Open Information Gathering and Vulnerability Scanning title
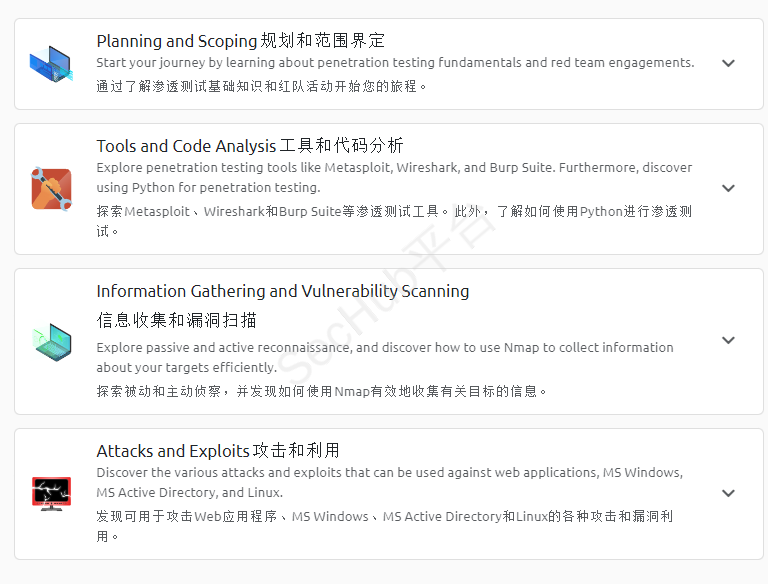The image size is (768, 584). click(x=283, y=291)
